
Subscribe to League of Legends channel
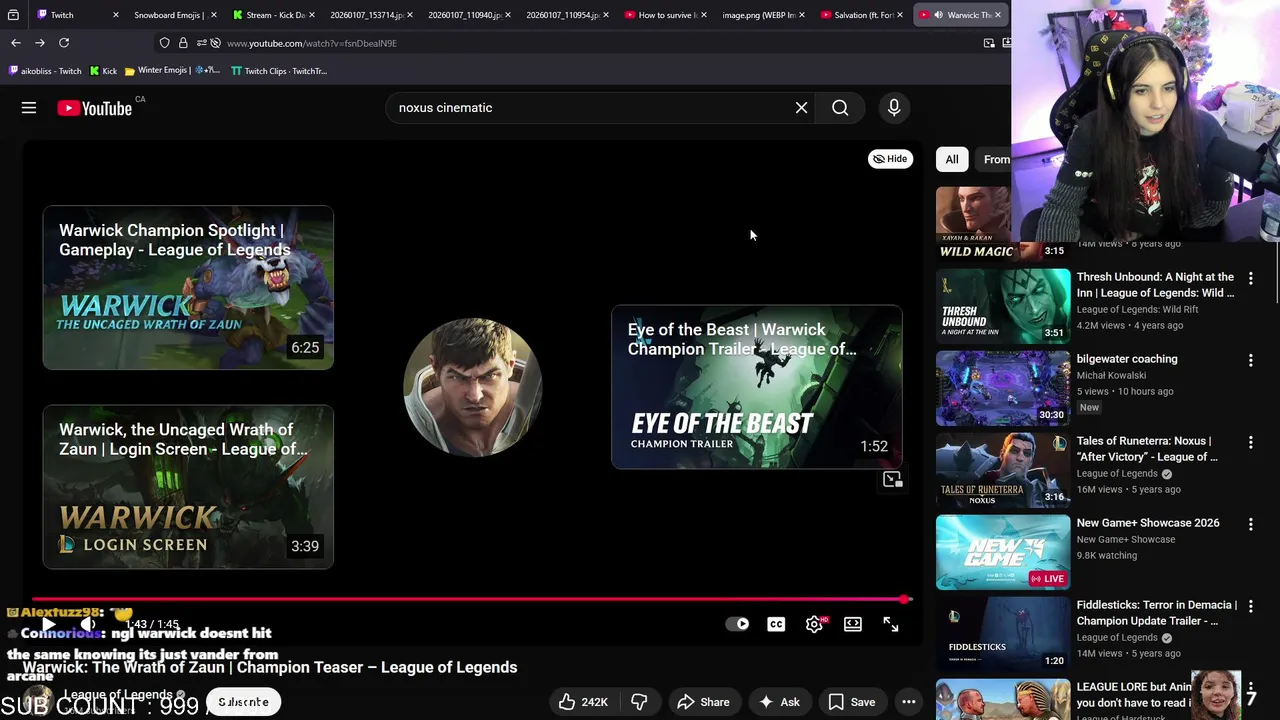coord(243,702)
